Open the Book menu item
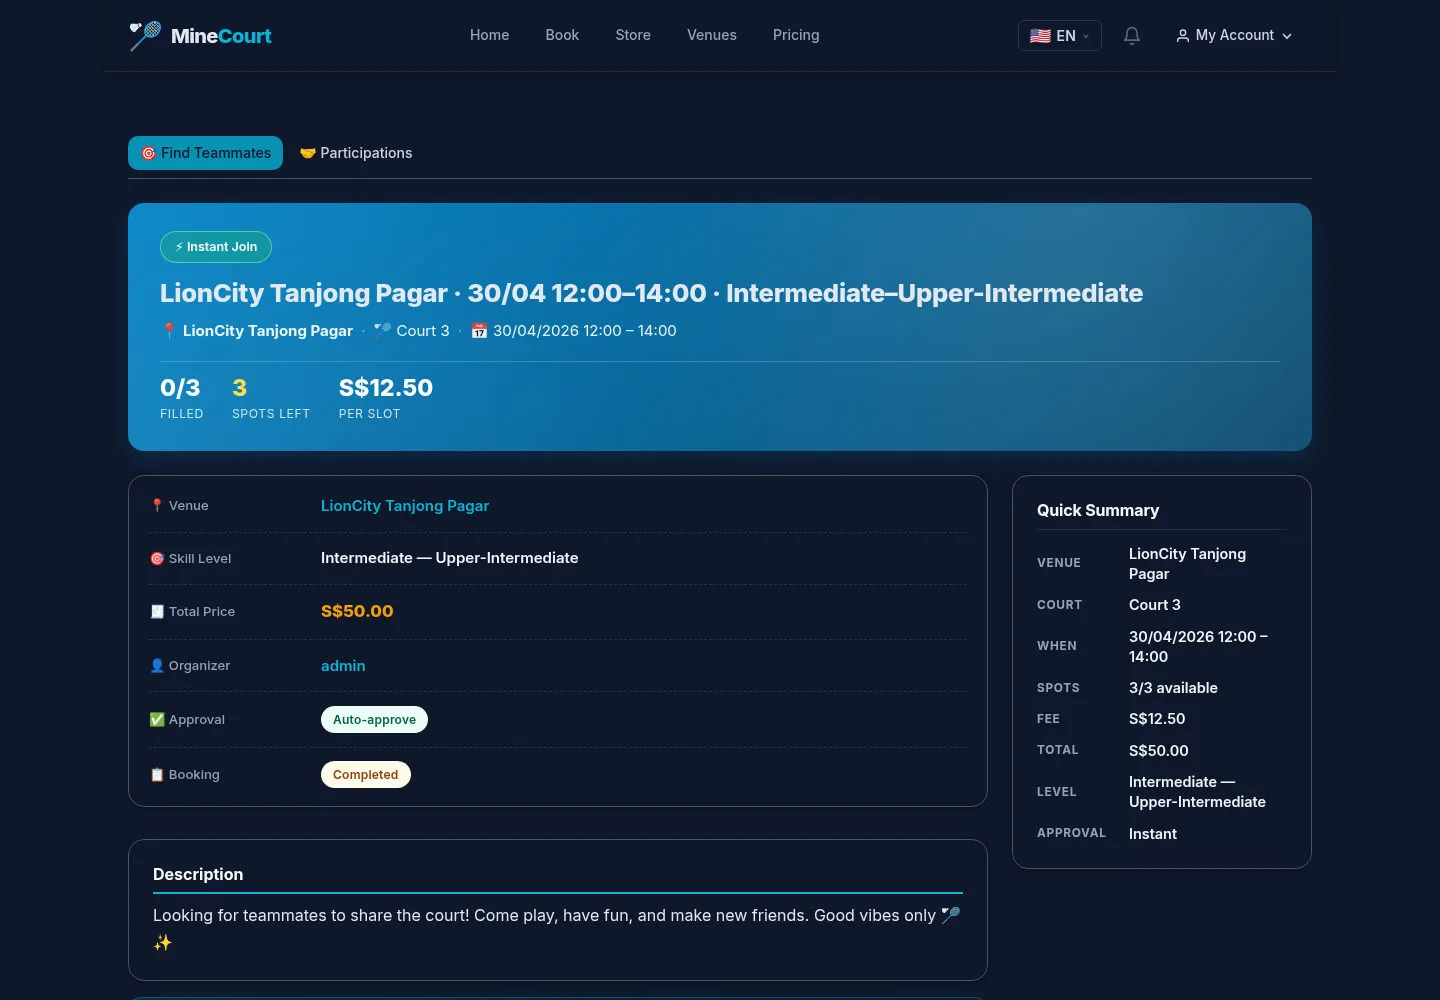 [562, 35]
